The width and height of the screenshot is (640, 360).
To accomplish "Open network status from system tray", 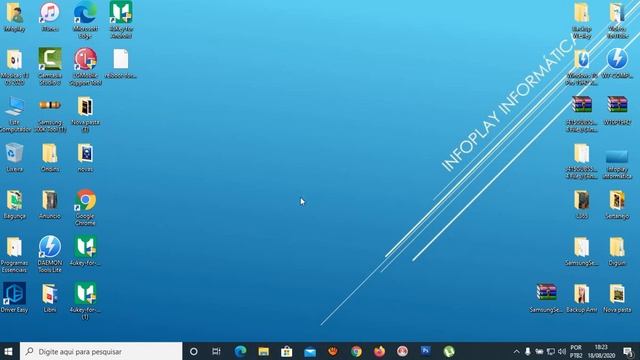I will (x=551, y=351).
